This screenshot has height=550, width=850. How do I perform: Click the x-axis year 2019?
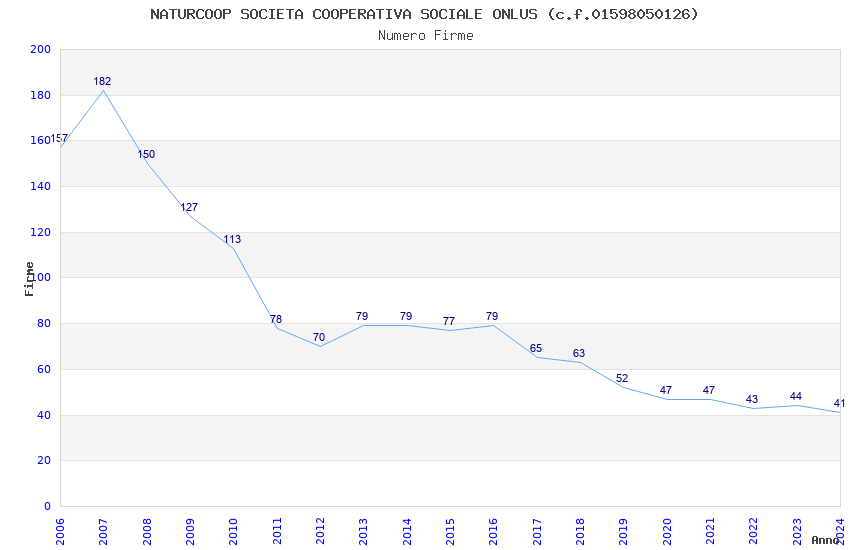[x=624, y=532]
